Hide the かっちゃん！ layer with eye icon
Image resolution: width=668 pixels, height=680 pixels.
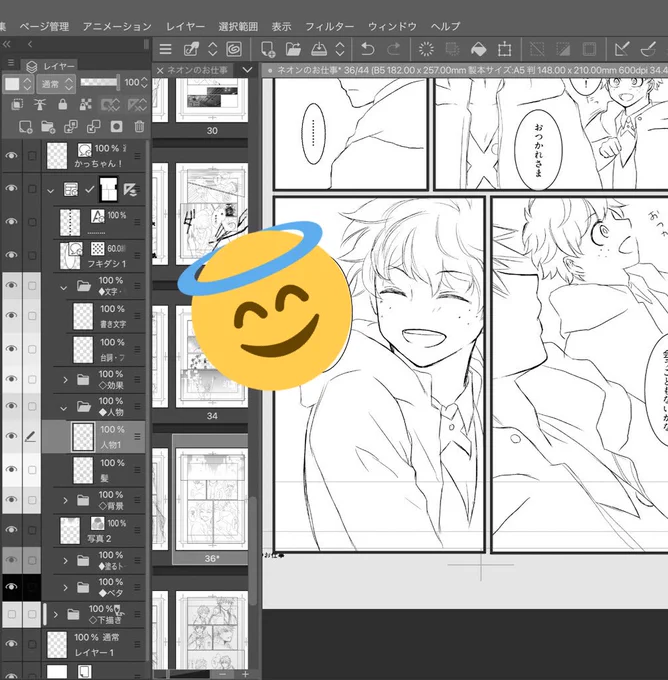pyautogui.click(x=11, y=155)
